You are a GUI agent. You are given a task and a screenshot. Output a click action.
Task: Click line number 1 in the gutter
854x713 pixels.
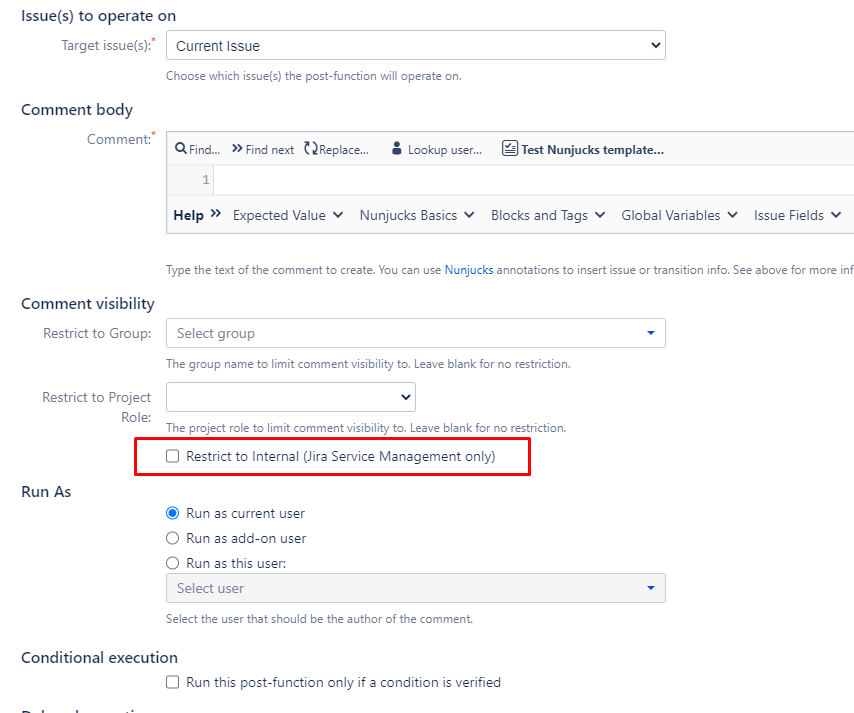pyautogui.click(x=206, y=180)
